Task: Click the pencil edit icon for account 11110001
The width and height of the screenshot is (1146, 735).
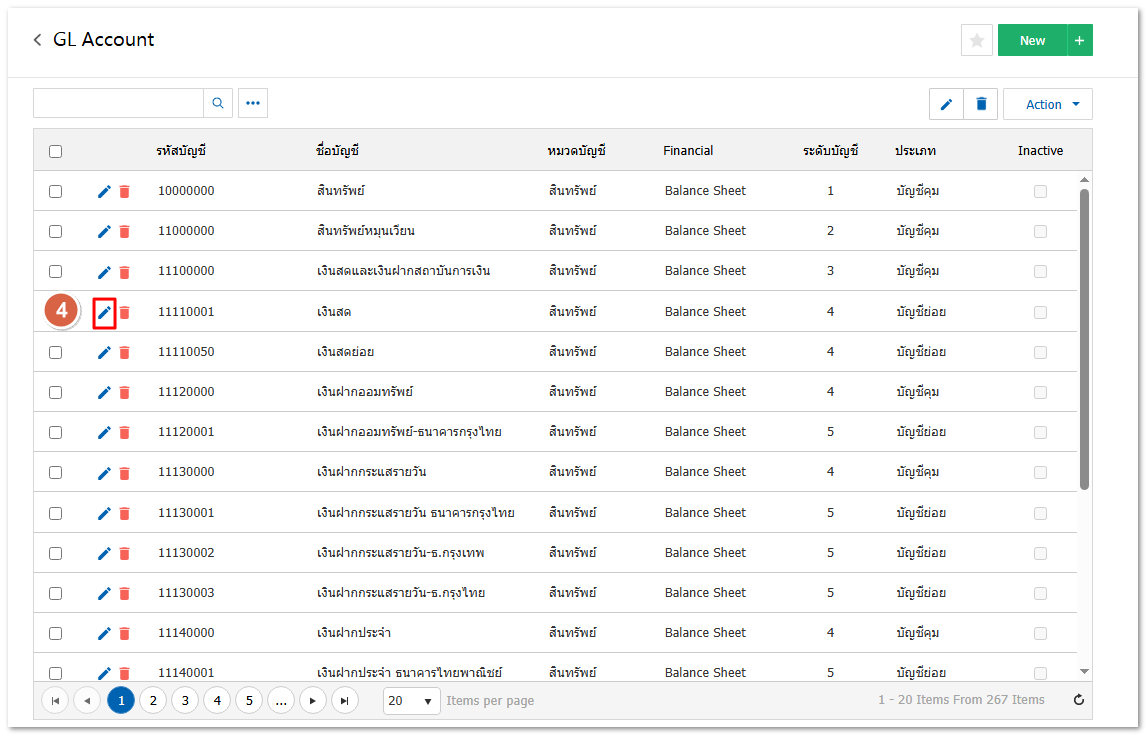Action: tap(104, 312)
